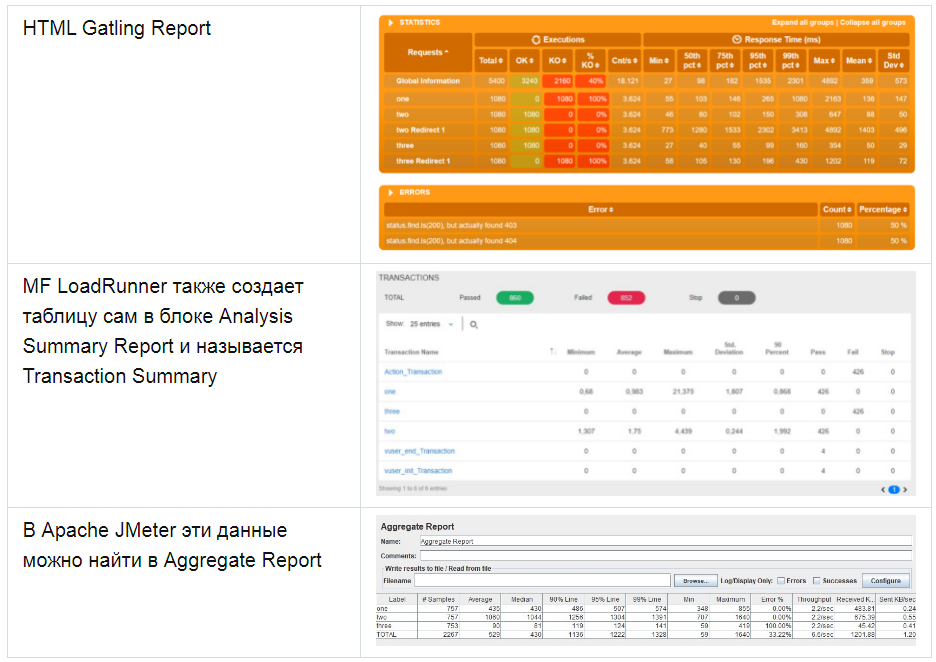The width and height of the screenshot is (936, 662).
Task: Enable the Successes checkbox in JMeter
Action: (x=817, y=581)
